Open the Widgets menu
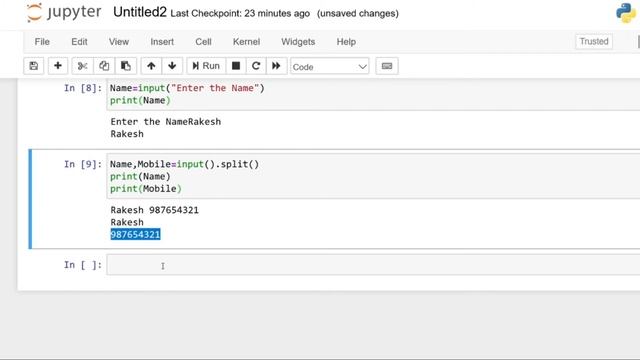 [x=298, y=42]
